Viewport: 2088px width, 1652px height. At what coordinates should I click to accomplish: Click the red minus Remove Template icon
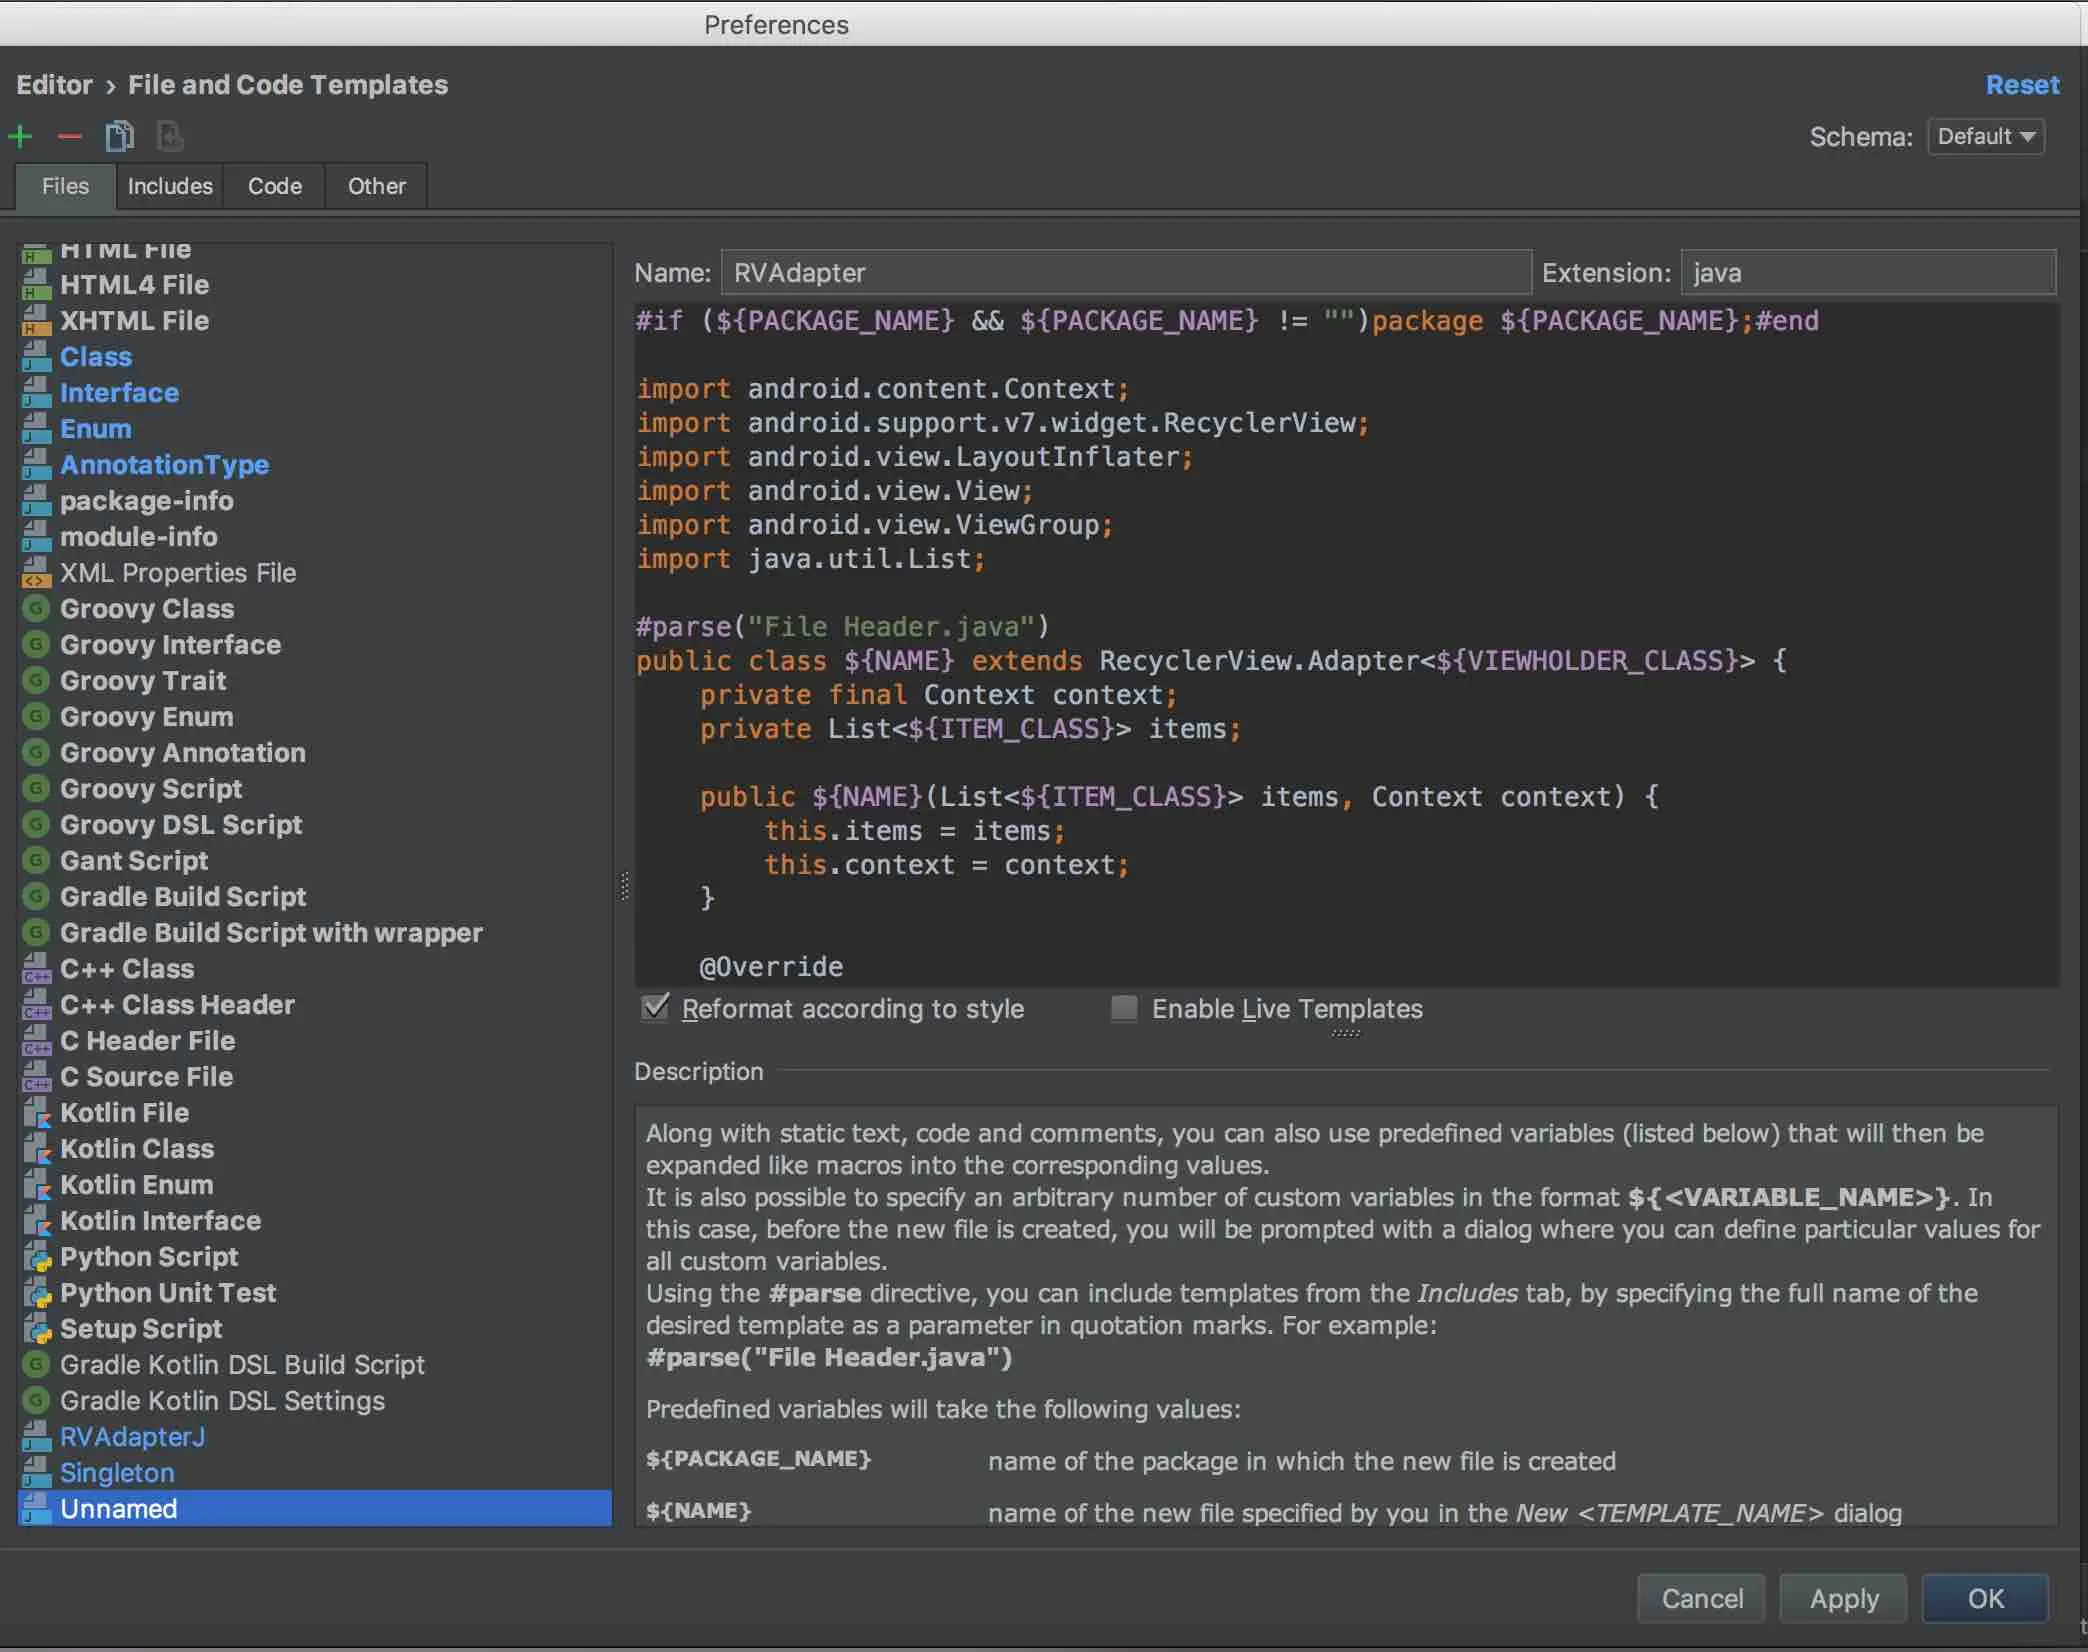[x=70, y=136]
